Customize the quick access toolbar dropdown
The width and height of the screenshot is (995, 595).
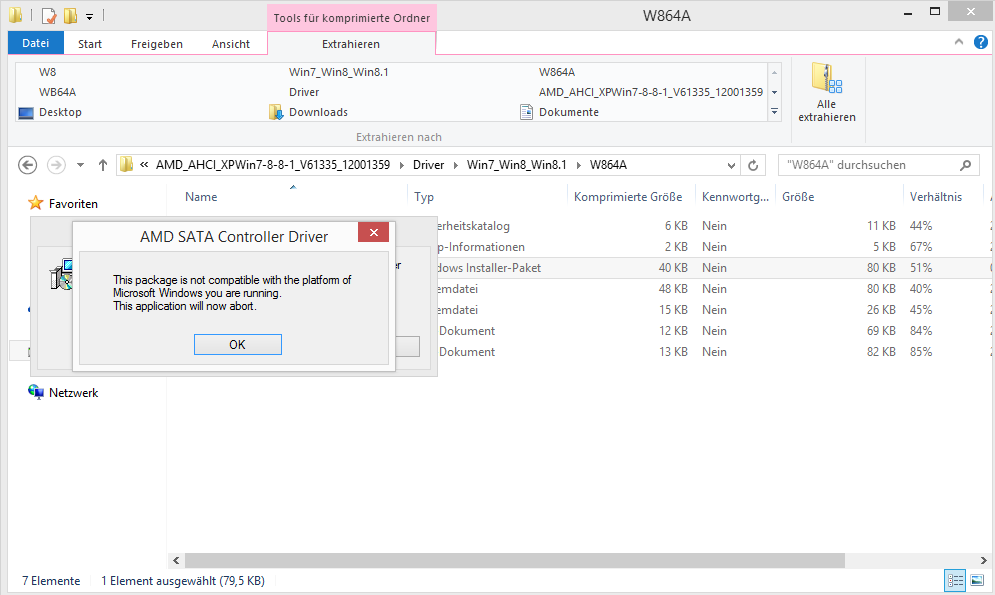[x=89, y=17]
